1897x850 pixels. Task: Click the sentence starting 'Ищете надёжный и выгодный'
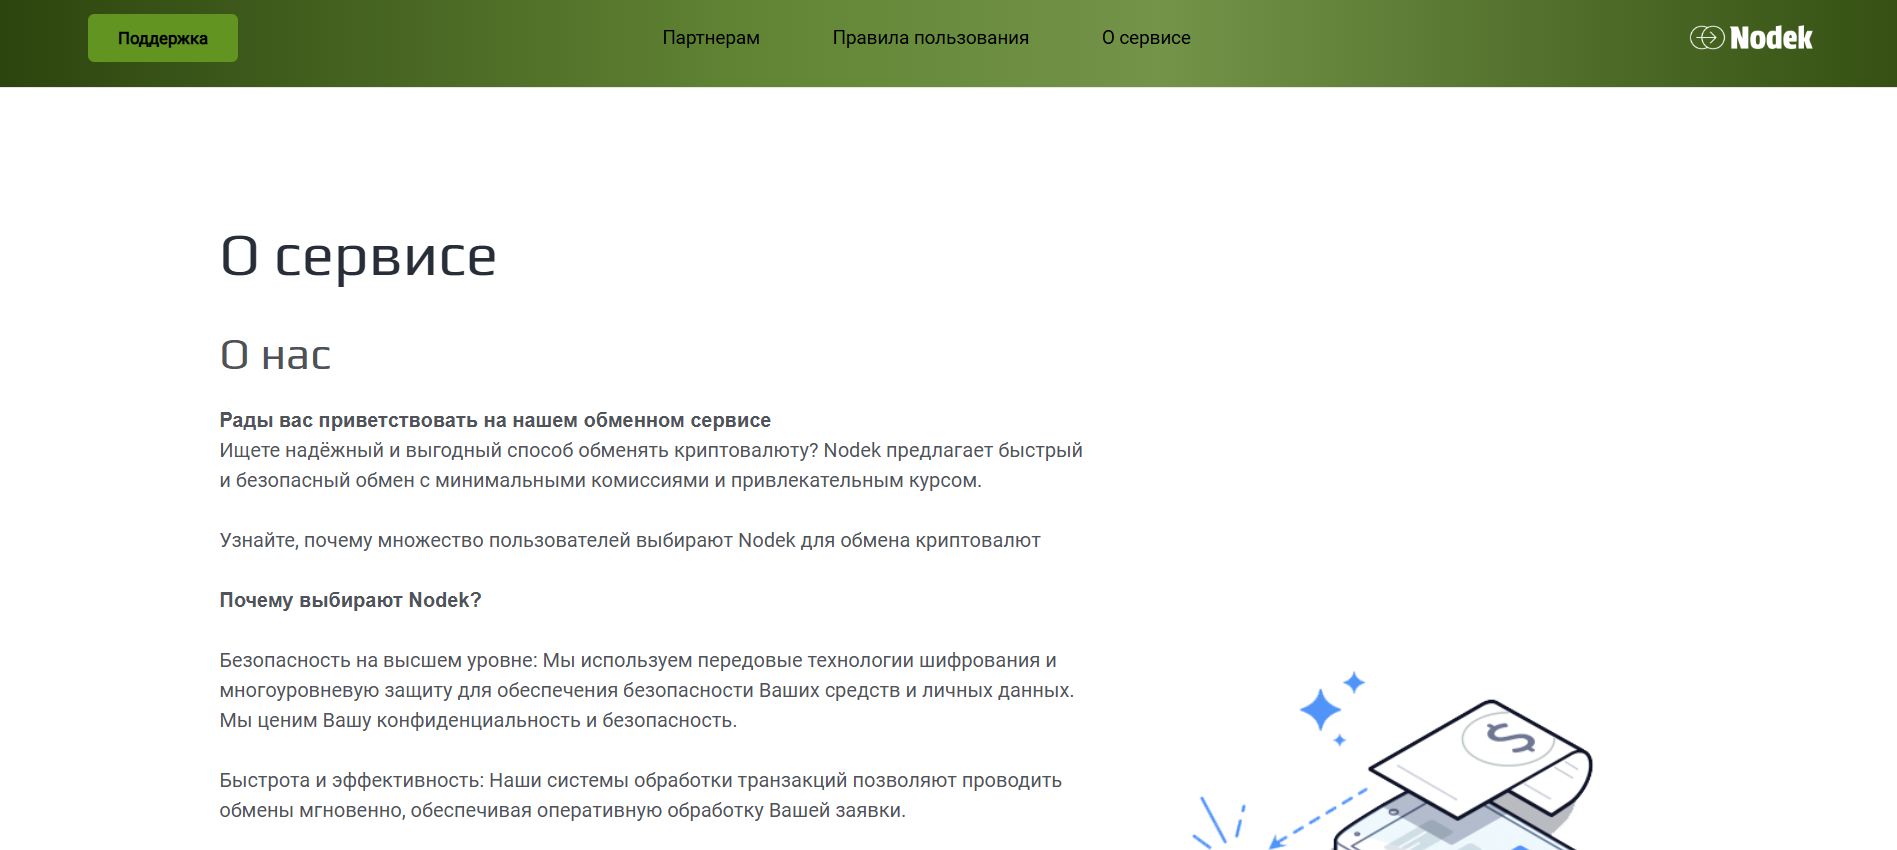coord(651,465)
